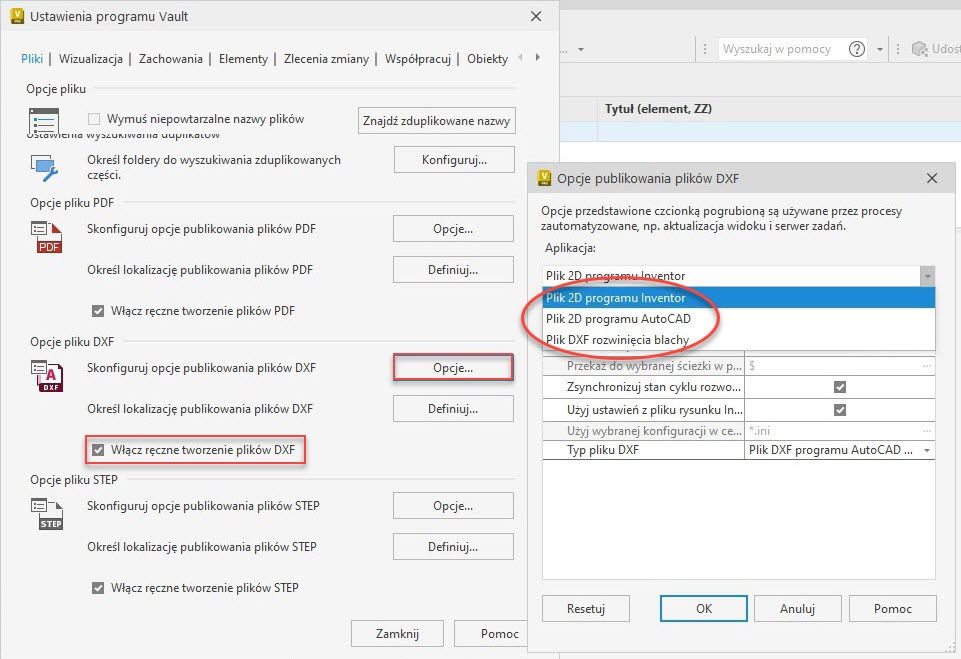961x659 pixels.
Task: Switch to the Pliki tab
Action: pyautogui.click(x=32, y=59)
